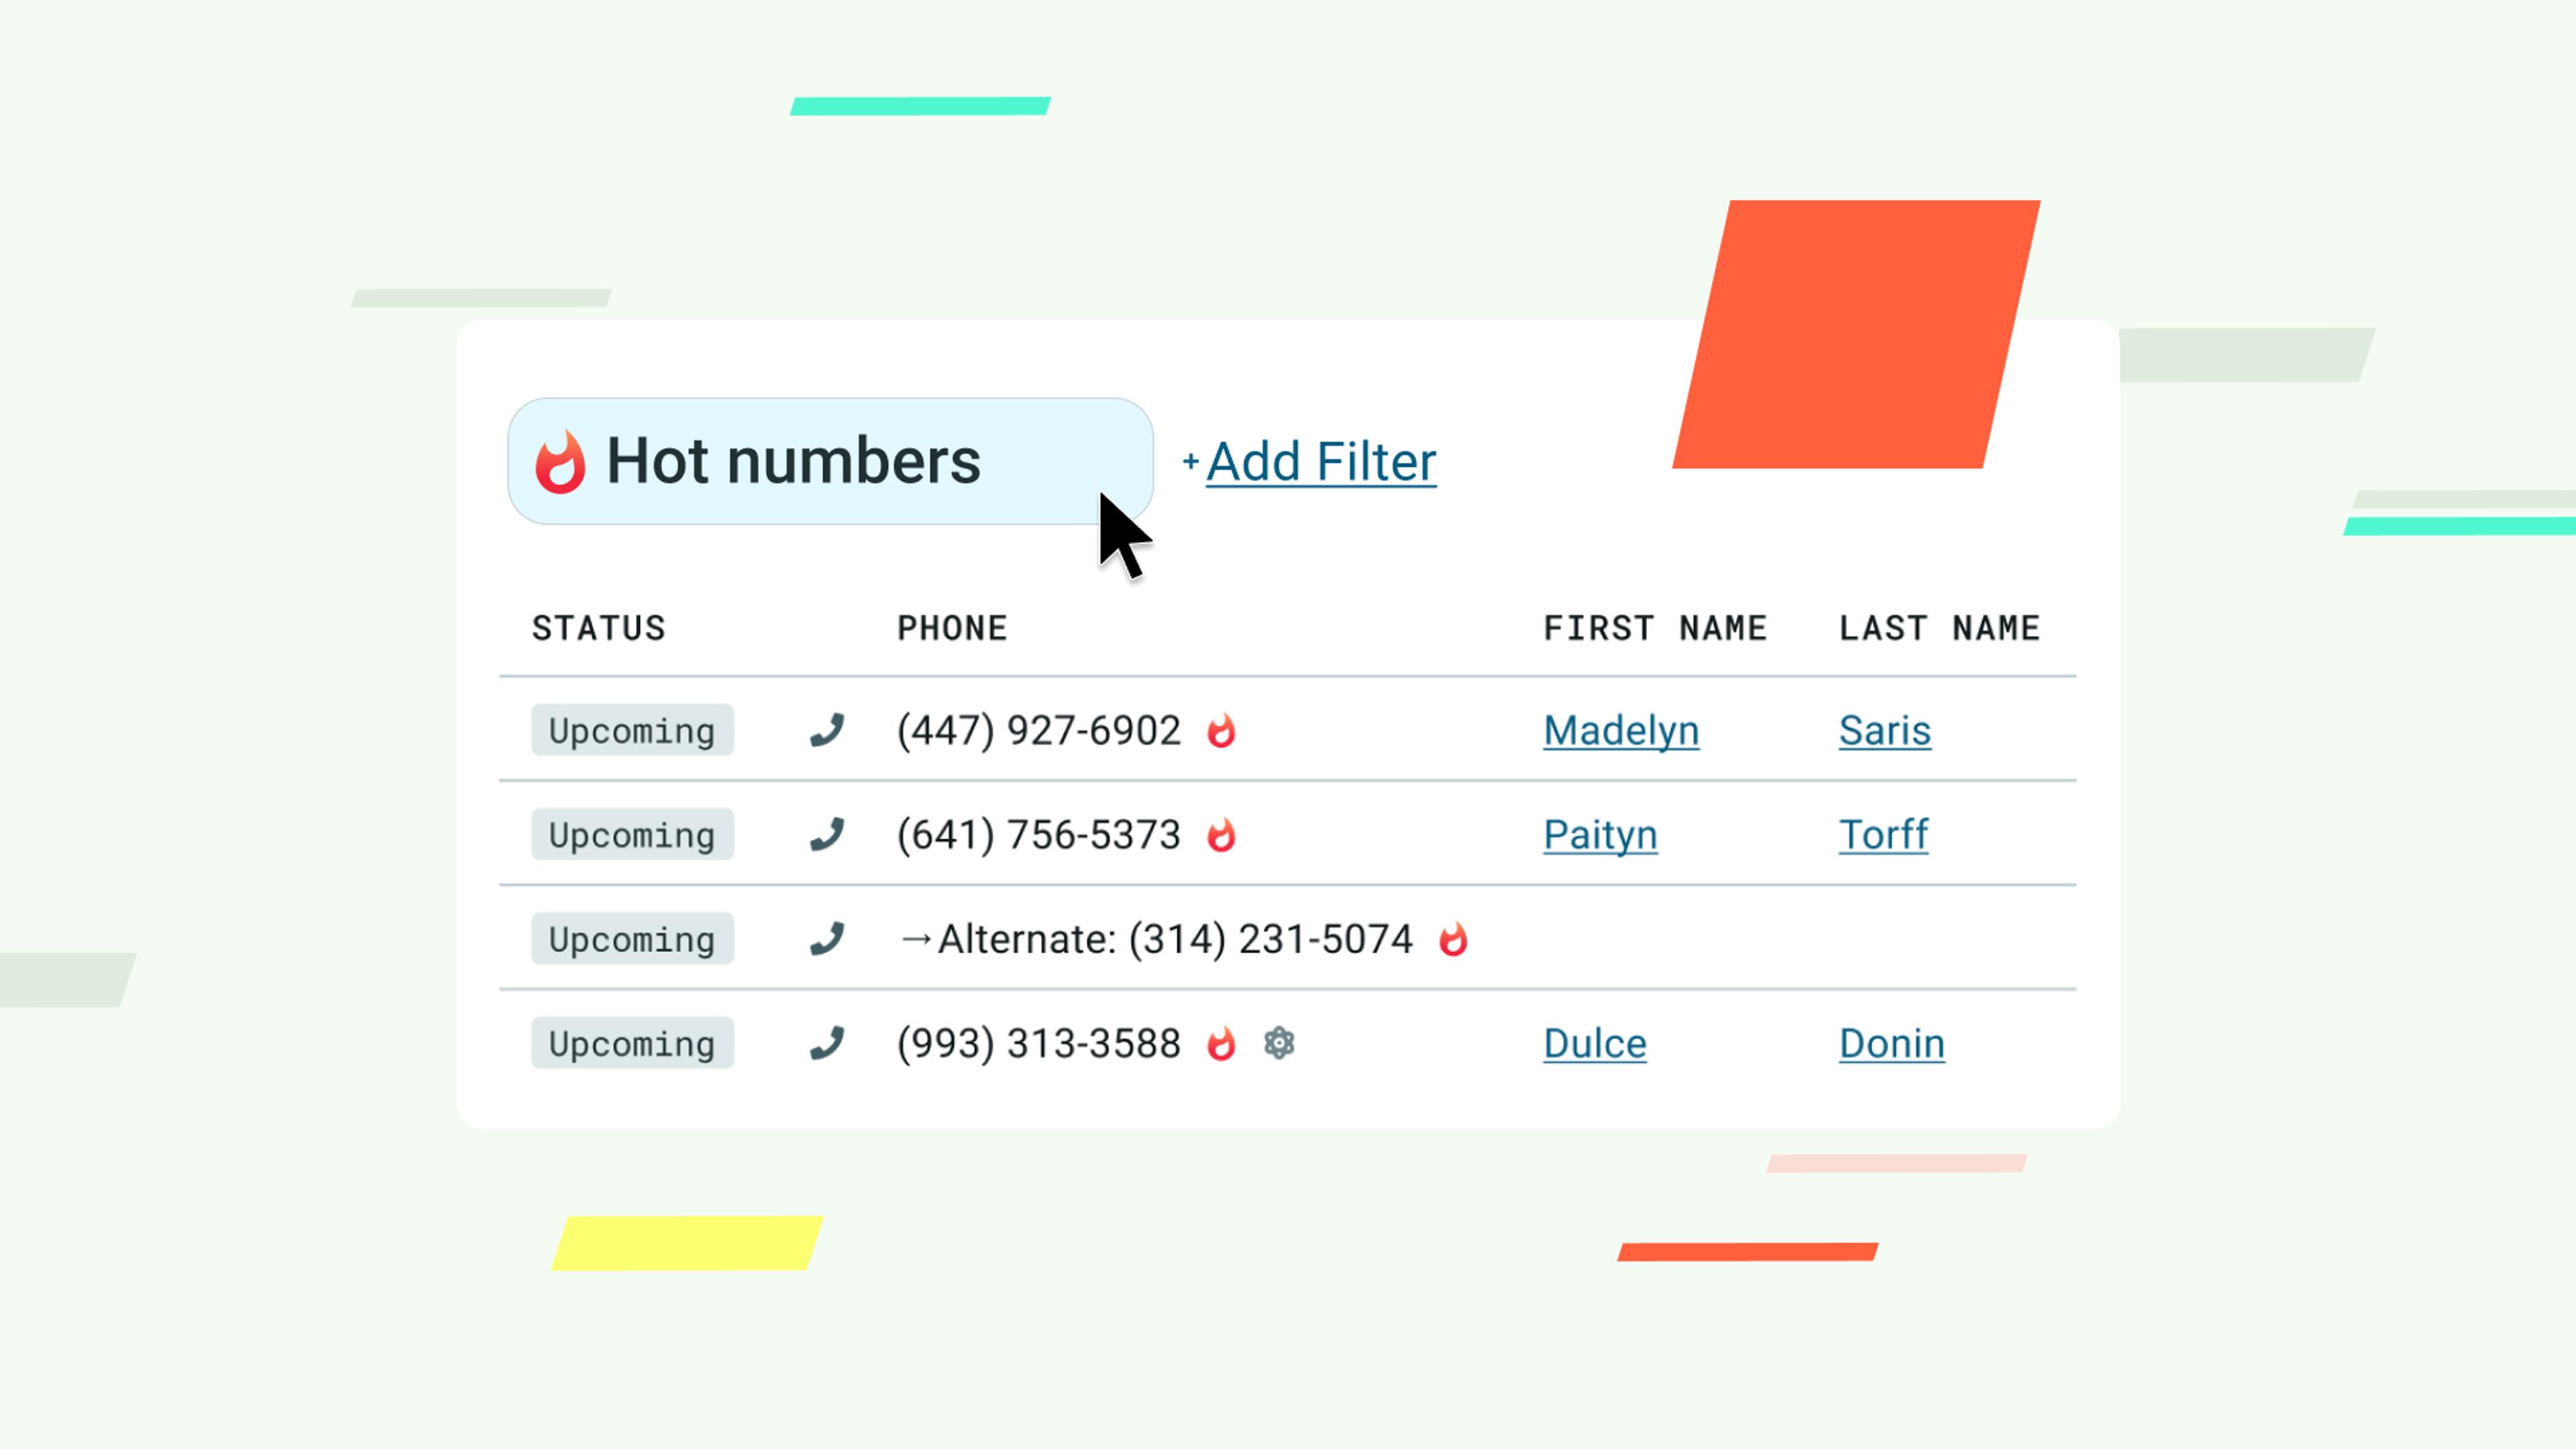Open the Paityn first name link
Screen dimensions: 2576x1449
(x=1599, y=834)
